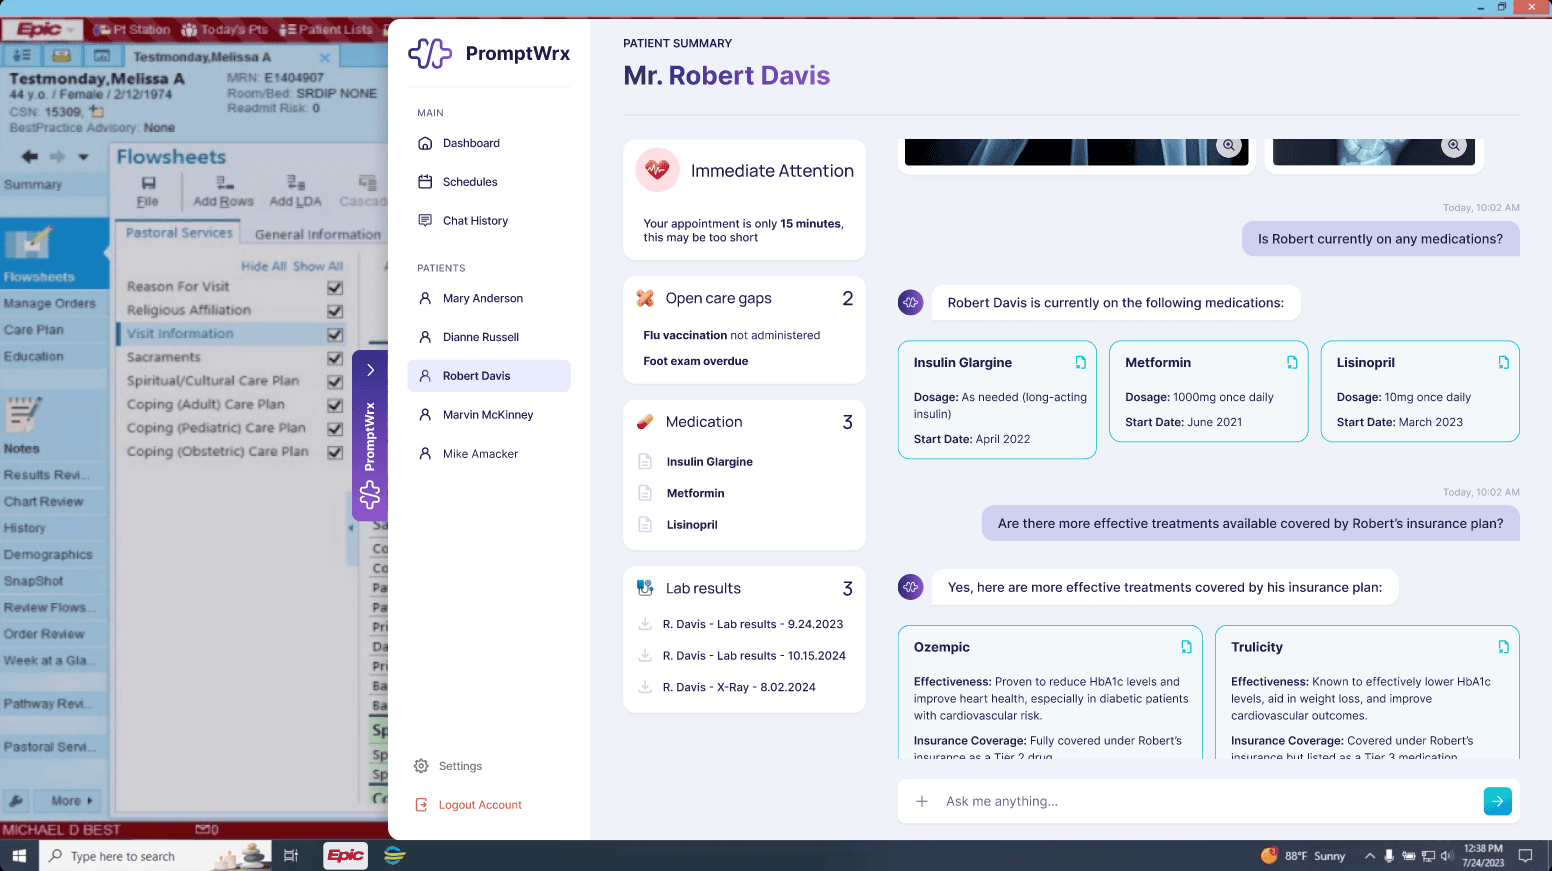Screen dimensions: 1552x871
Task: Copy the Insulin Glargine card
Action: point(1080,362)
